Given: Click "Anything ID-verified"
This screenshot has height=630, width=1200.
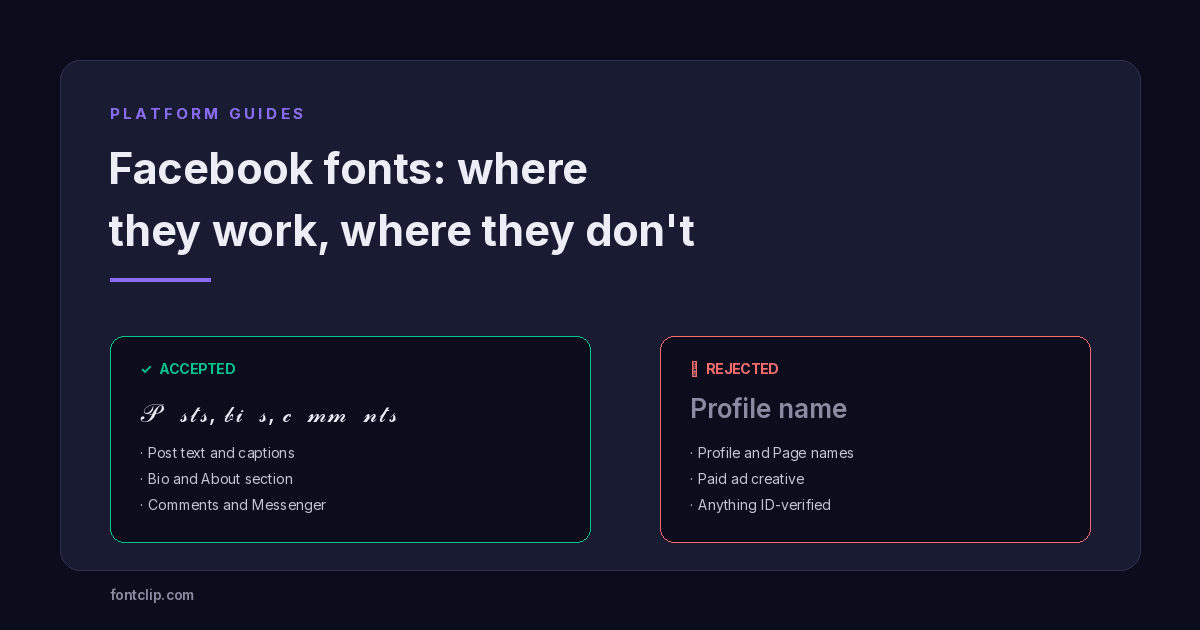Looking at the screenshot, I should 764,505.
